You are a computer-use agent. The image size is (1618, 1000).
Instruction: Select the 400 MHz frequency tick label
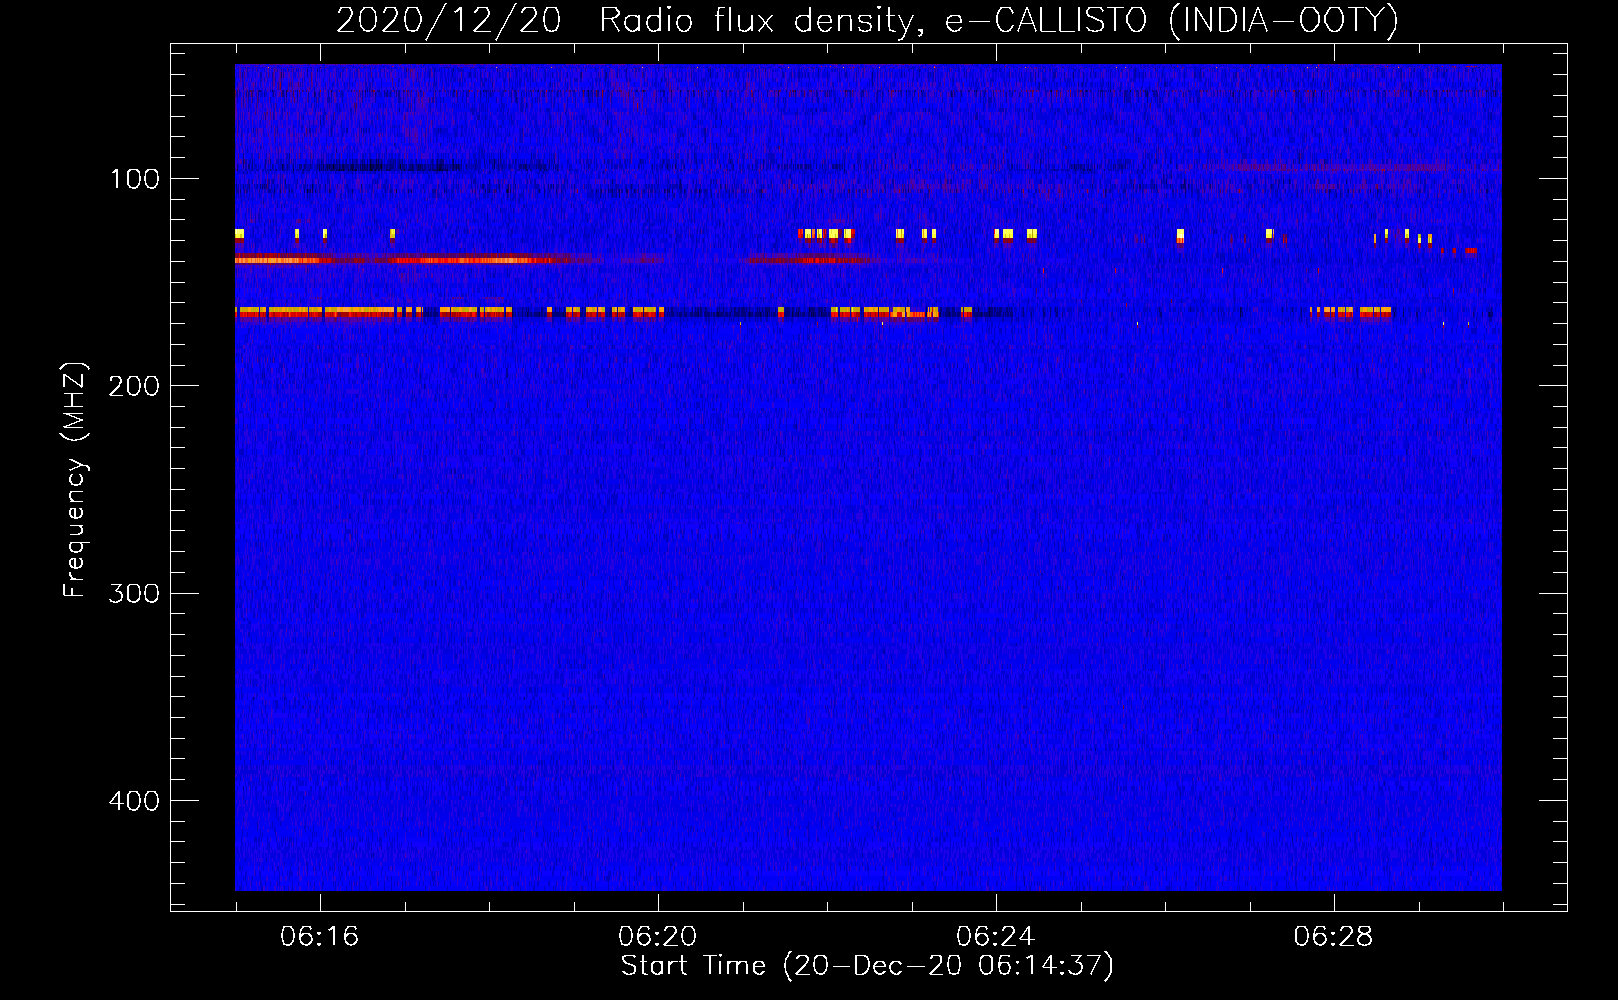click(133, 802)
